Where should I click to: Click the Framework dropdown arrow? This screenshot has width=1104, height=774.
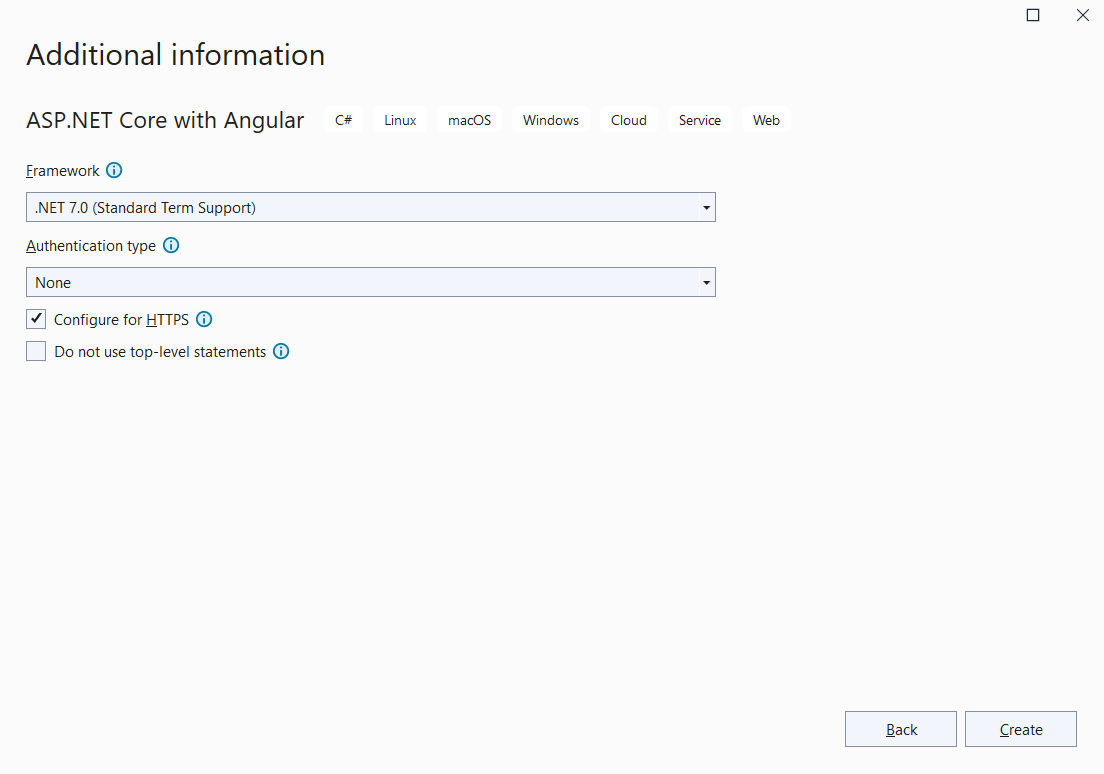pos(706,208)
